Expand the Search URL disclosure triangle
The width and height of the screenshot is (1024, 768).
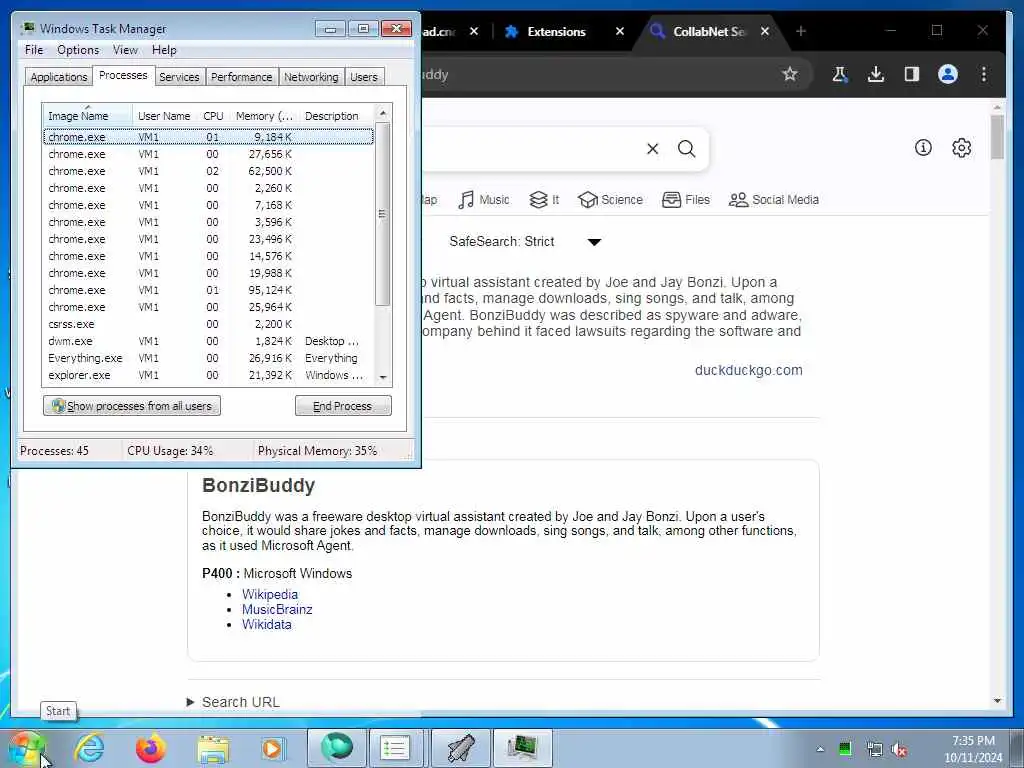point(190,702)
